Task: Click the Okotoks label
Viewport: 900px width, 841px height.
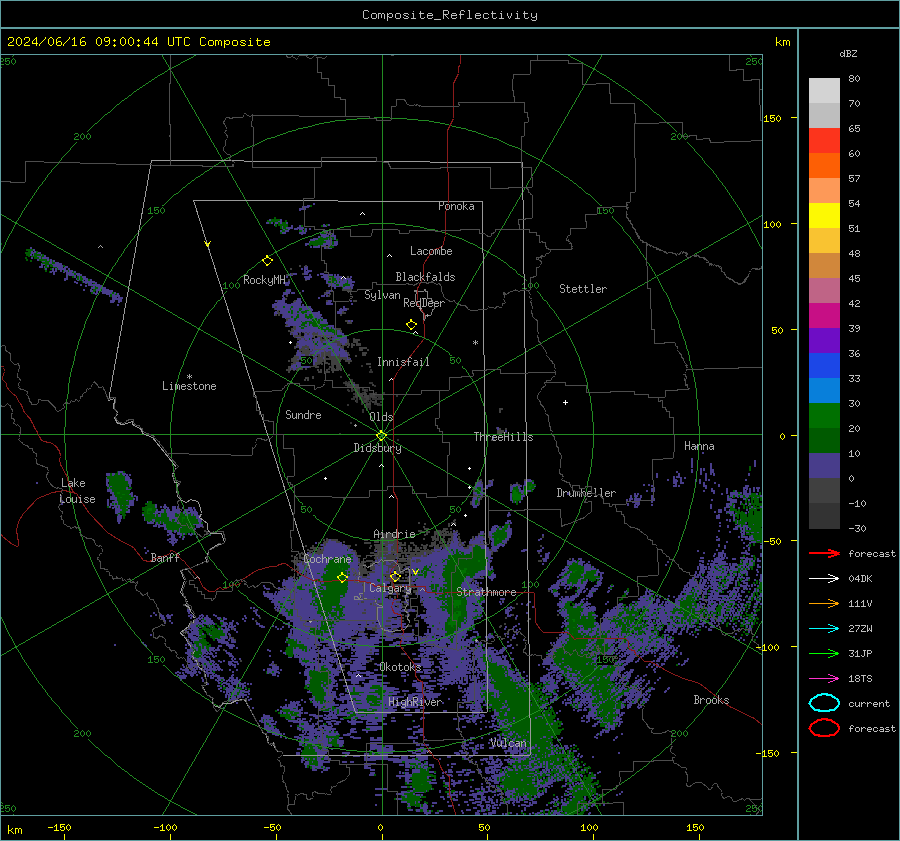Action: 400,667
